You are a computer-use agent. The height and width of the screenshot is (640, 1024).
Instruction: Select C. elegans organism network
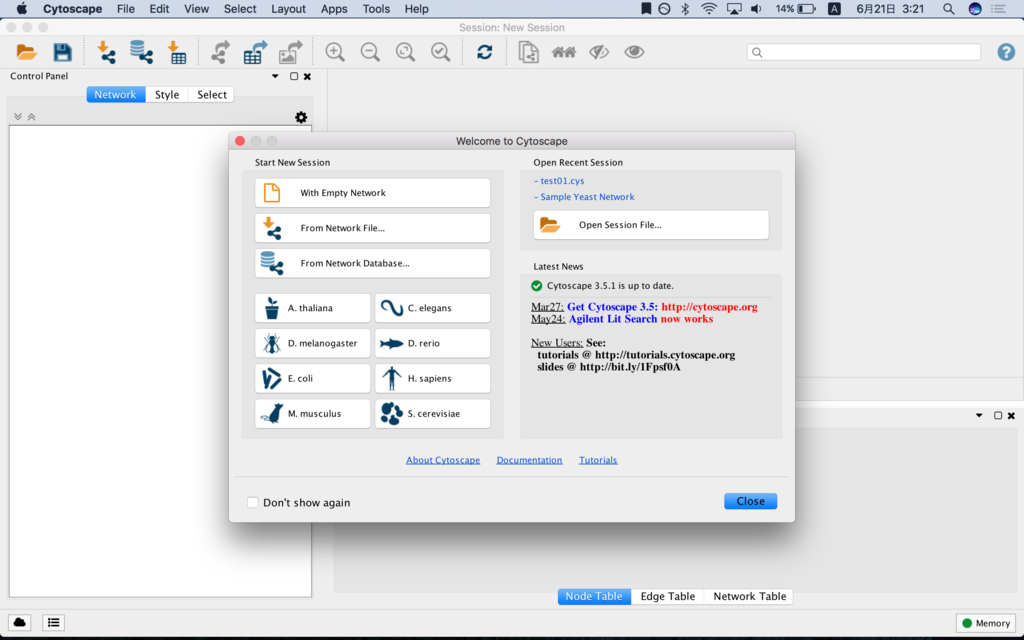(x=432, y=308)
